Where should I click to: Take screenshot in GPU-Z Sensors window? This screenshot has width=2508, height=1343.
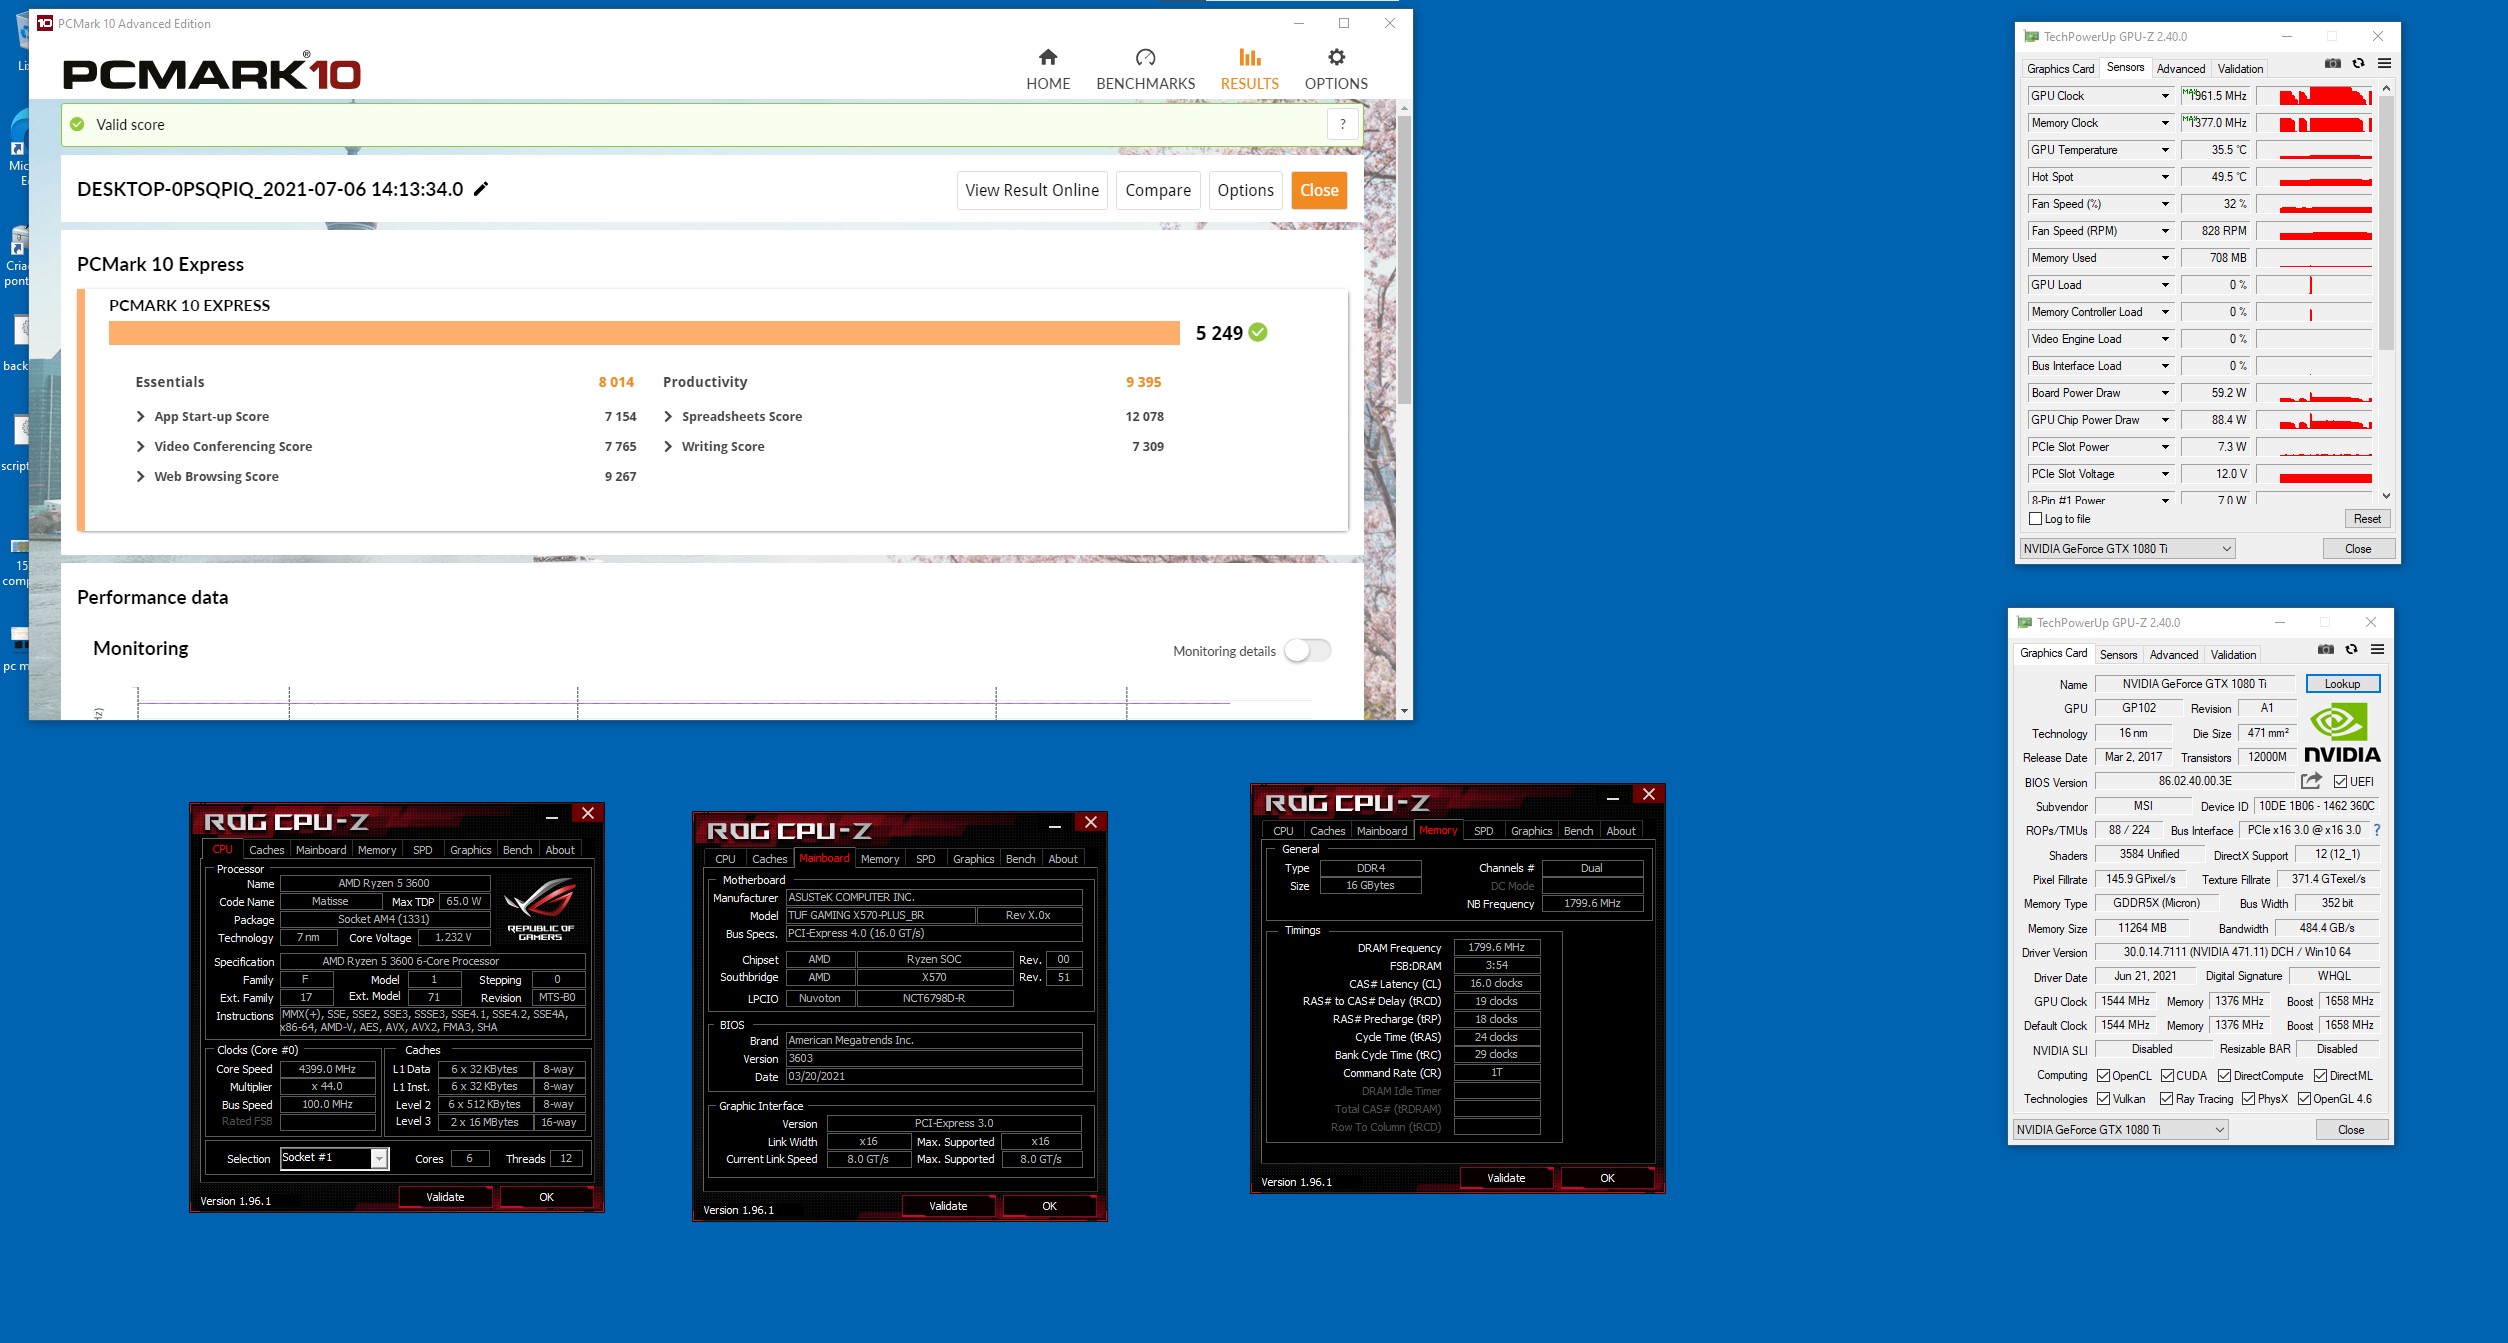(x=2333, y=63)
